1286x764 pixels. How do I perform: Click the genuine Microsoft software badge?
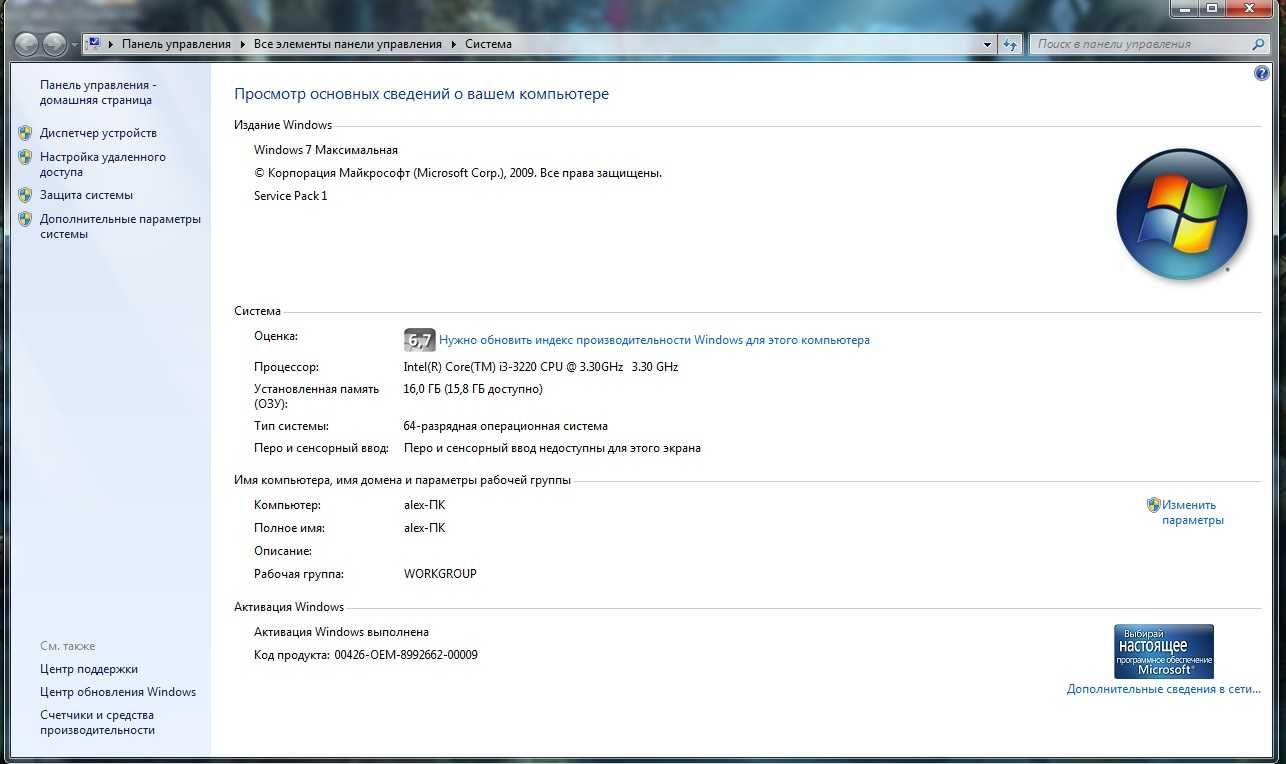(x=1164, y=651)
